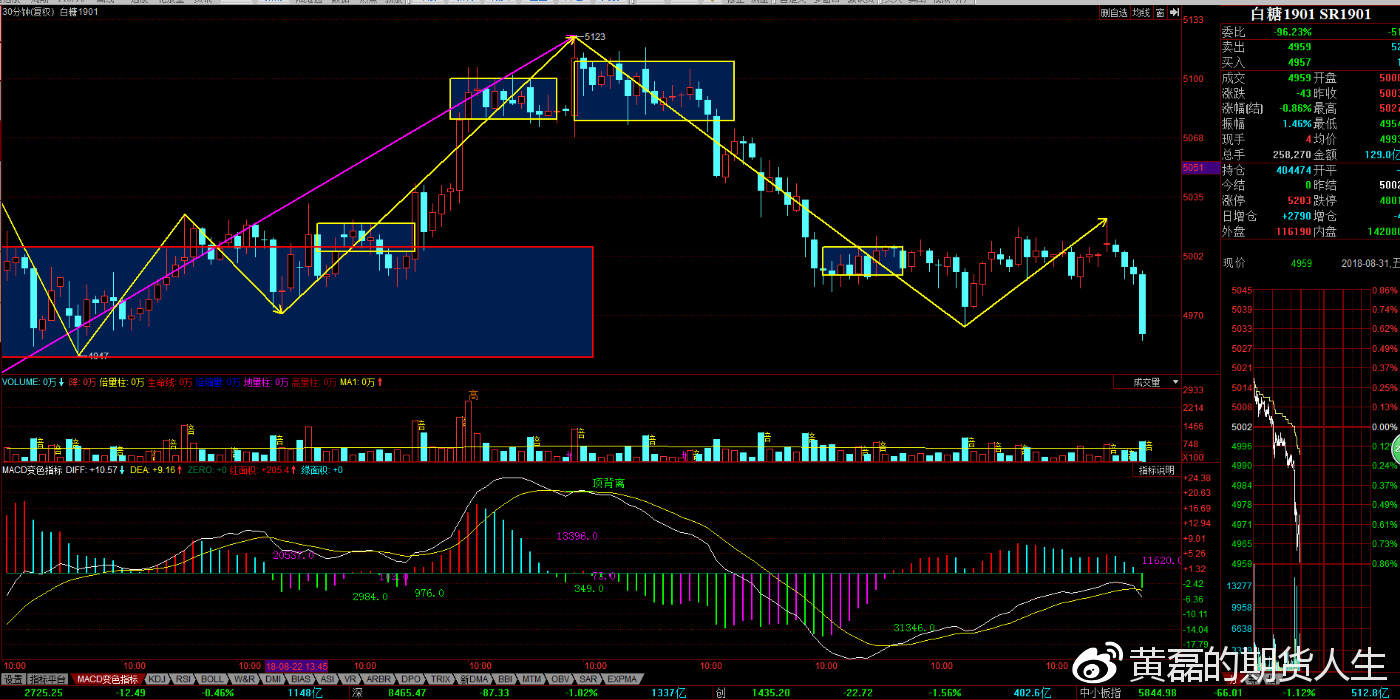This screenshot has height=700, width=1400.
Task: Switch to the DMI indicator tab
Action: pyautogui.click(x=272, y=679)
